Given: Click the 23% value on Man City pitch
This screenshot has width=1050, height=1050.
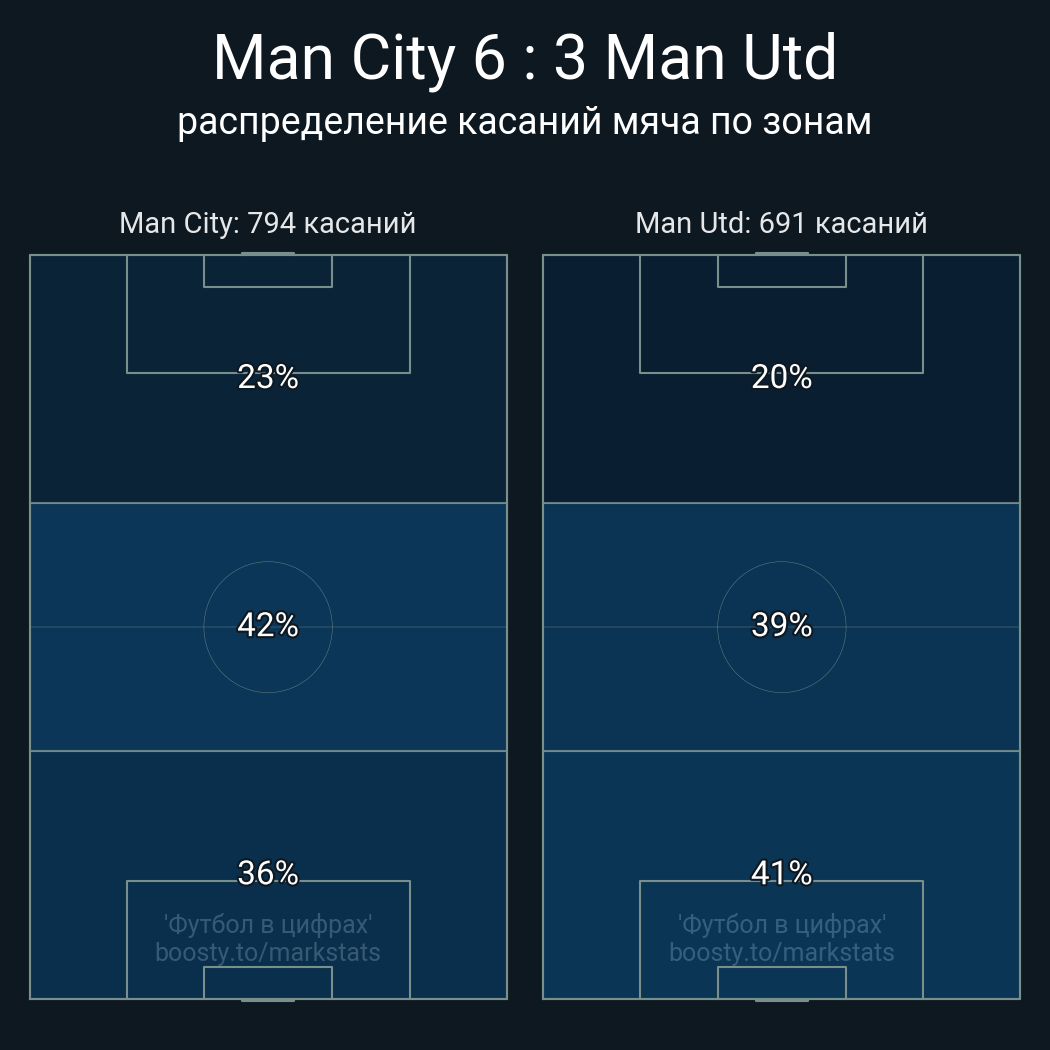Looking at the screenshot, I should pyautogui.click(x=268, y=377).
